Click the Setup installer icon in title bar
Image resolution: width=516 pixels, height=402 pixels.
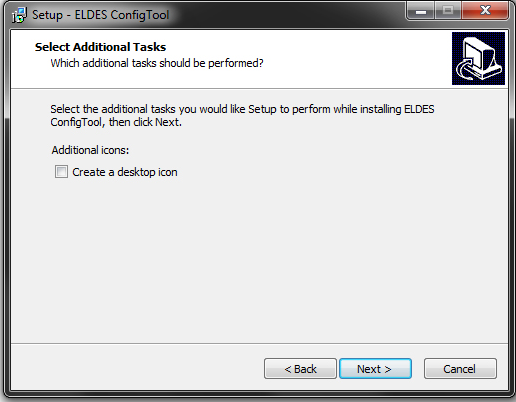click(19, 15)
